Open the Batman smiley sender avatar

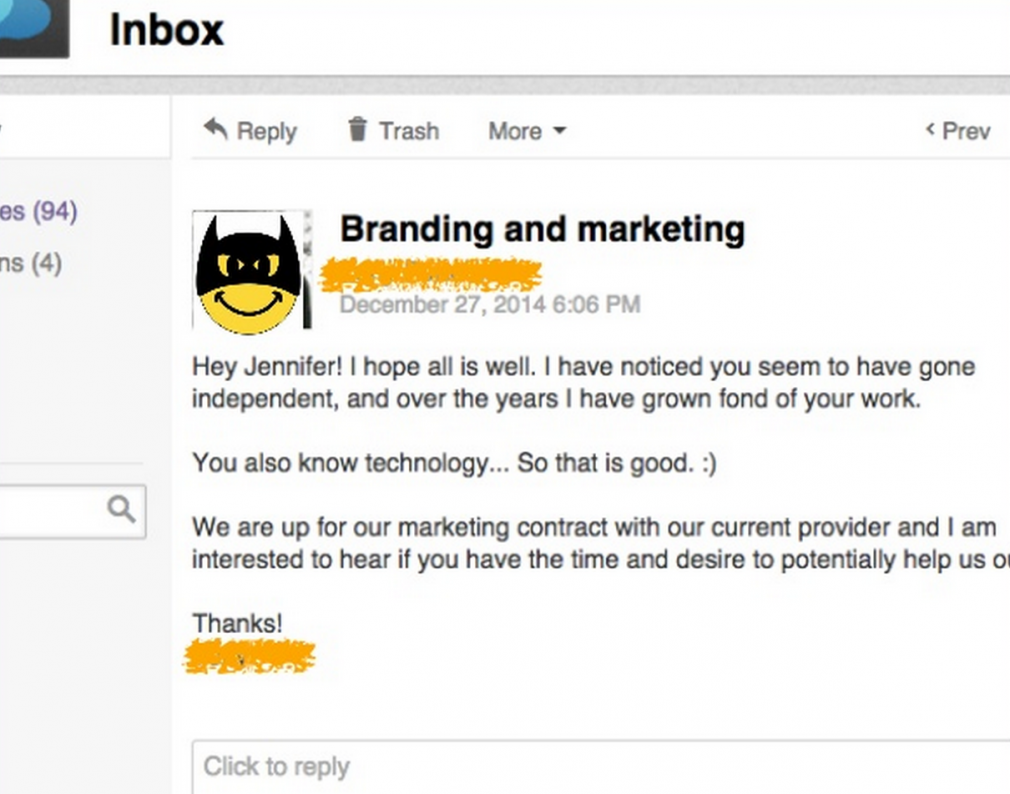(252, 270)
